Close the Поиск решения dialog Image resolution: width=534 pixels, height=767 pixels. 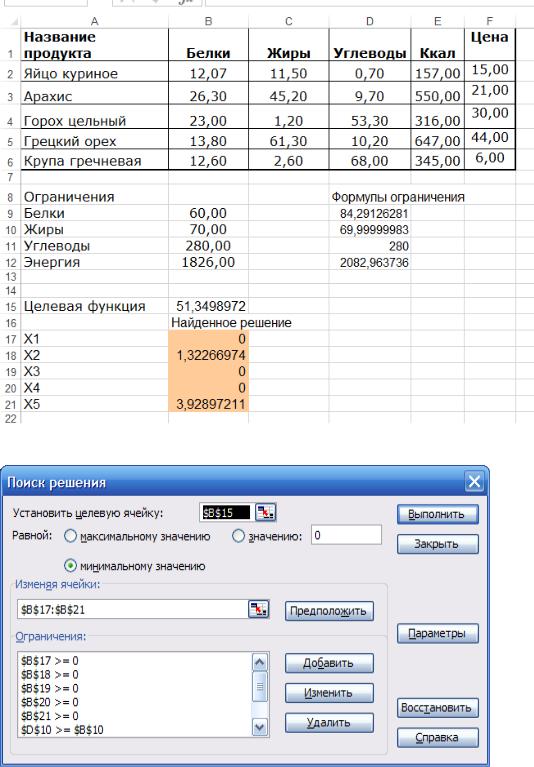473,482
